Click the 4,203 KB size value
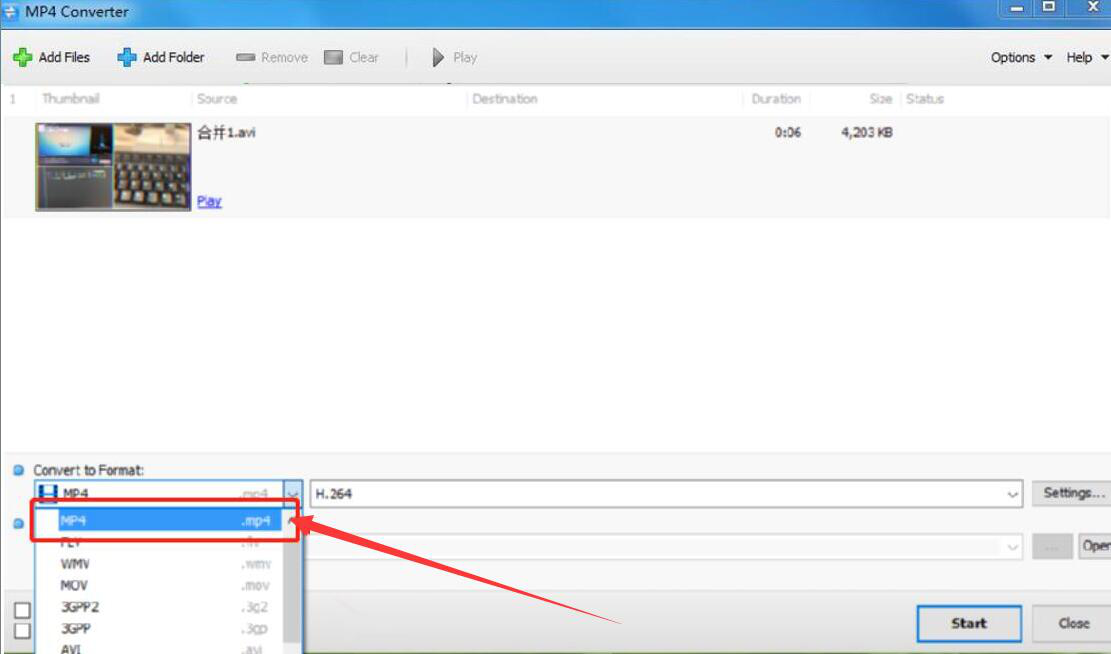1111x654 pixels. (867, 133)
